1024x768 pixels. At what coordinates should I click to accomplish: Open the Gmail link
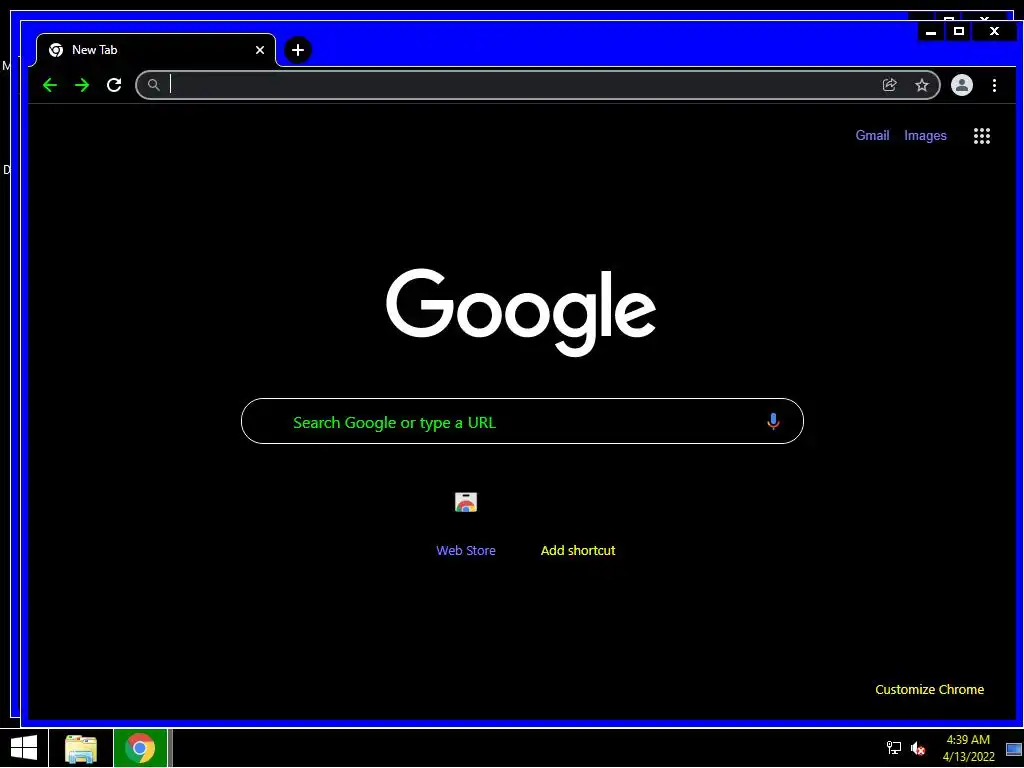tap(872, 135)
